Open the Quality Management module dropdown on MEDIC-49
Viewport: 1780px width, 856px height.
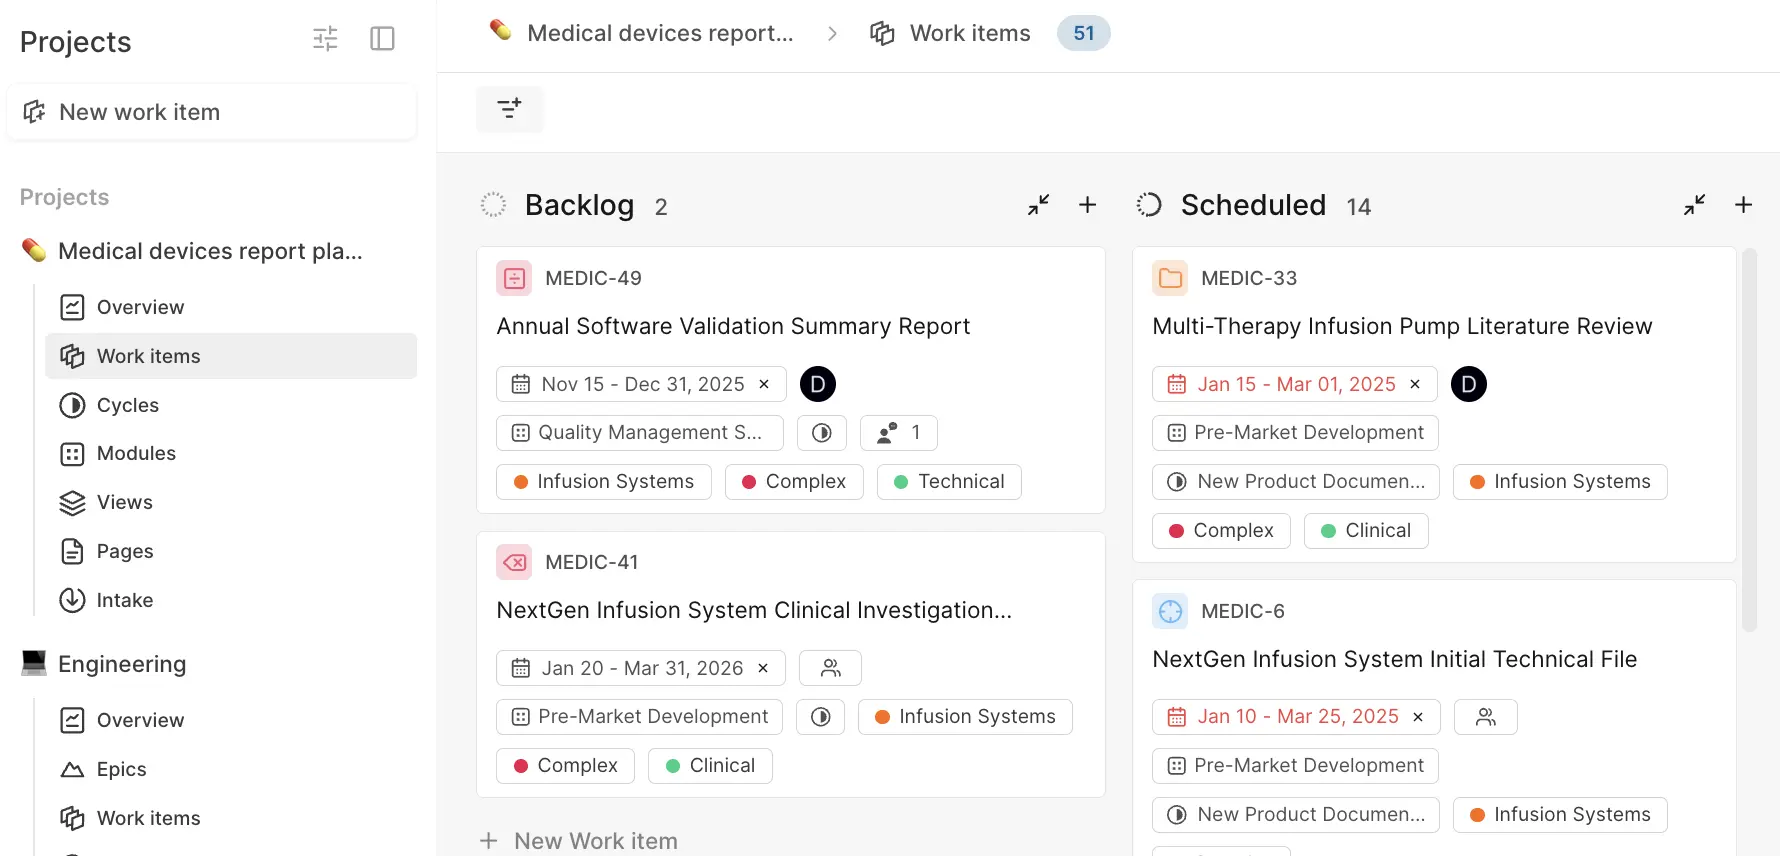pyautogui.click(x=639, y=433)
